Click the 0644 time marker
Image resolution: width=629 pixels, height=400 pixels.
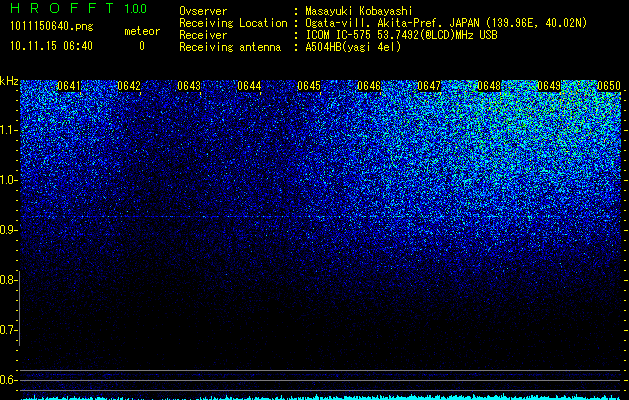[249, 86]
